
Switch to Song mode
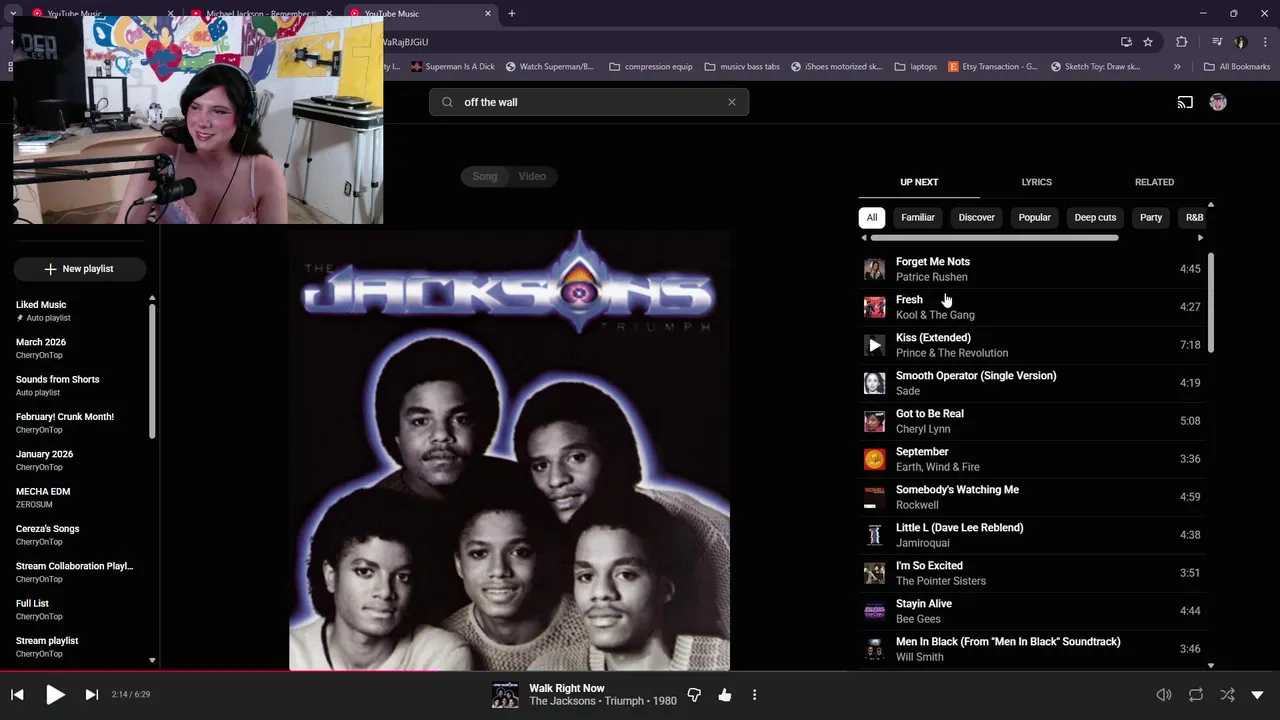[485, 176]
